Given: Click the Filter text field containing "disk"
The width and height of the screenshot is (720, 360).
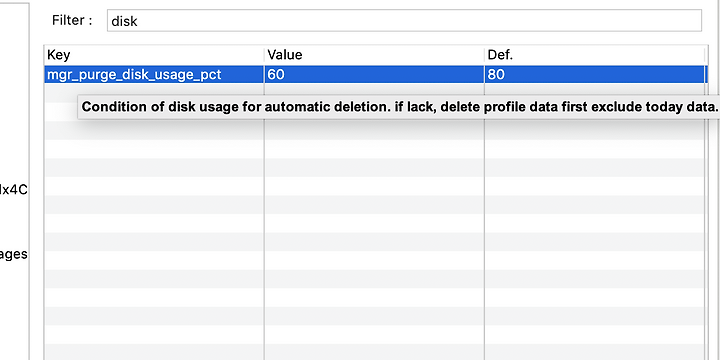Looking at the screenshot, I should [x=404, y=21].
